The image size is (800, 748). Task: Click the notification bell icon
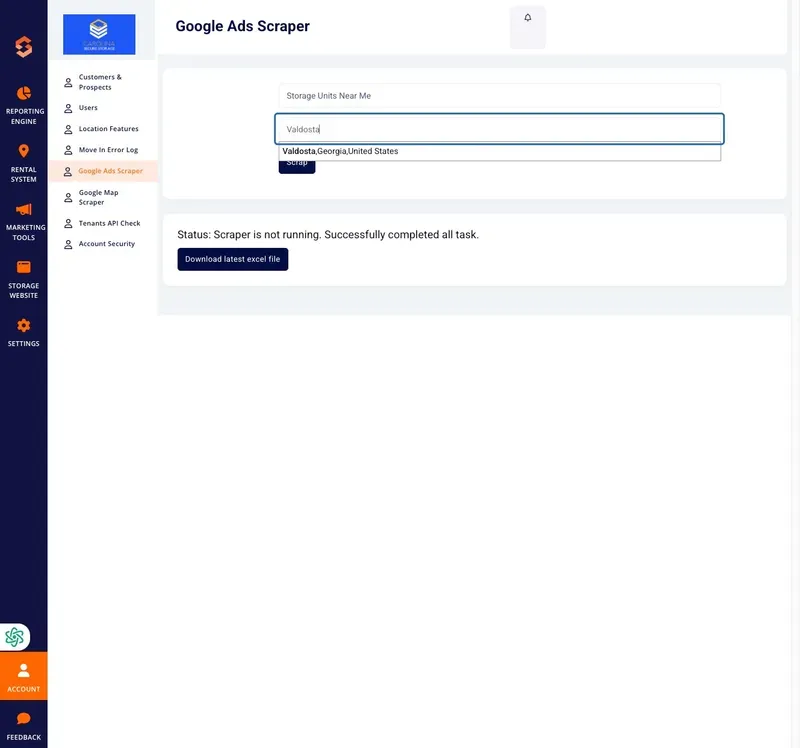tap(528, 18)
